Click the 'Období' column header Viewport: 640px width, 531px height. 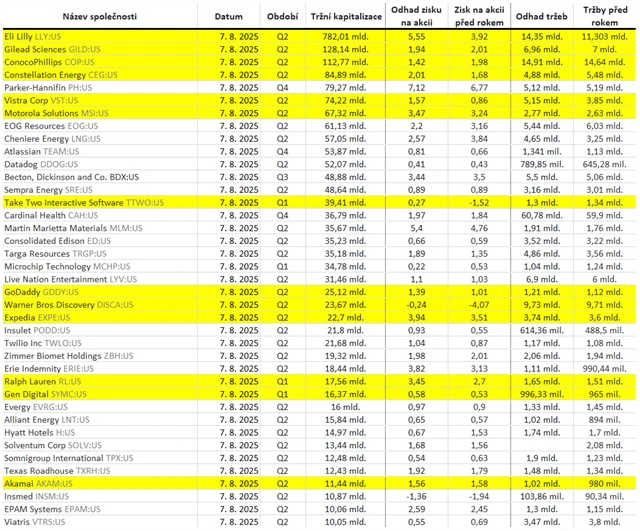282,17
